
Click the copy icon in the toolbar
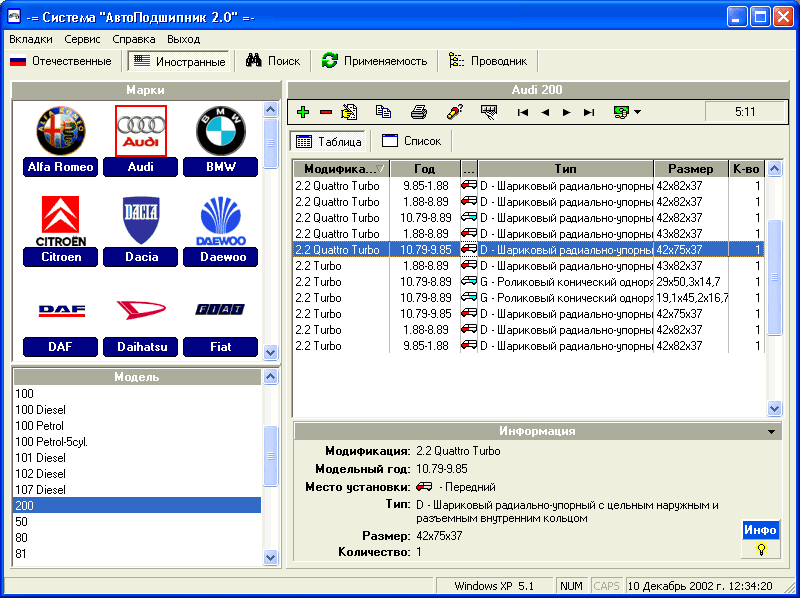click(x=383, y=112)
